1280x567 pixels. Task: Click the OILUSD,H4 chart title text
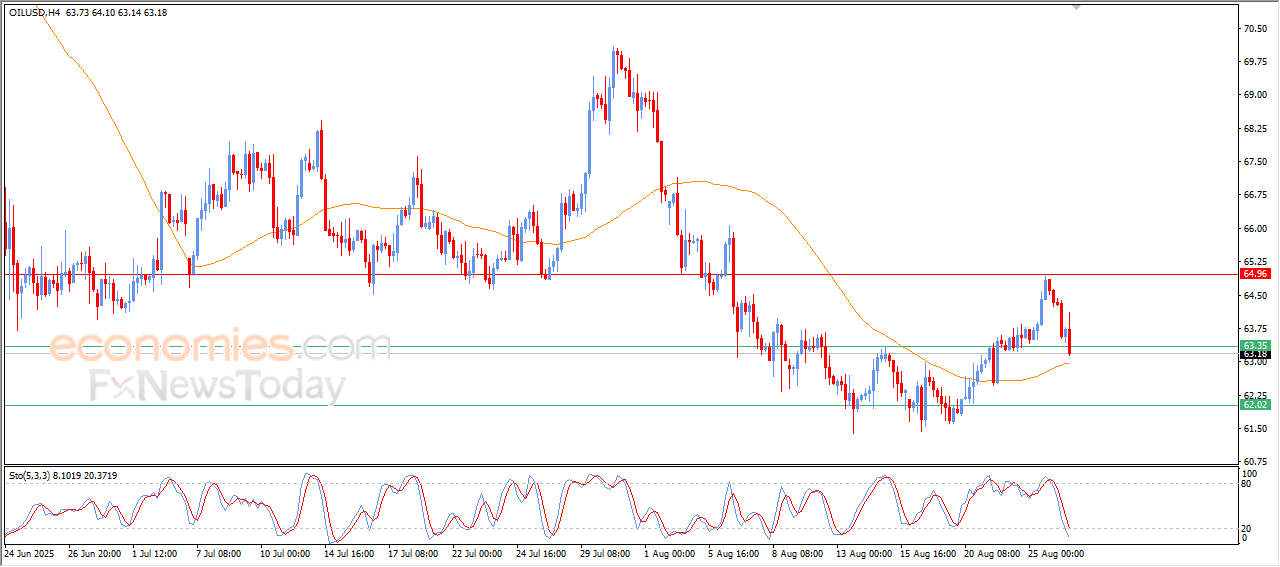(x=32, y=13)
